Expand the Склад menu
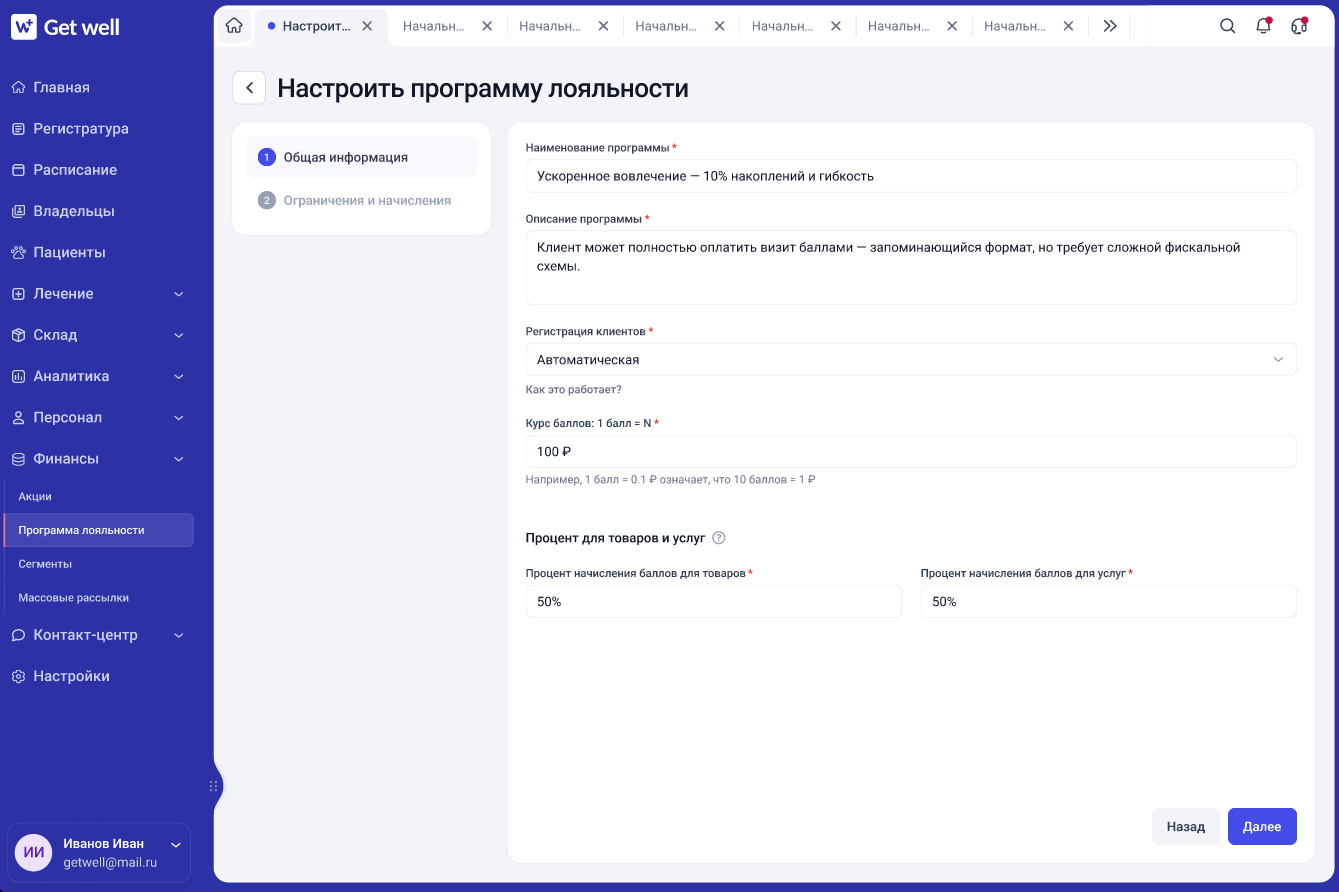The width and height of the screenshot is (1339, 892). (179, 335)
